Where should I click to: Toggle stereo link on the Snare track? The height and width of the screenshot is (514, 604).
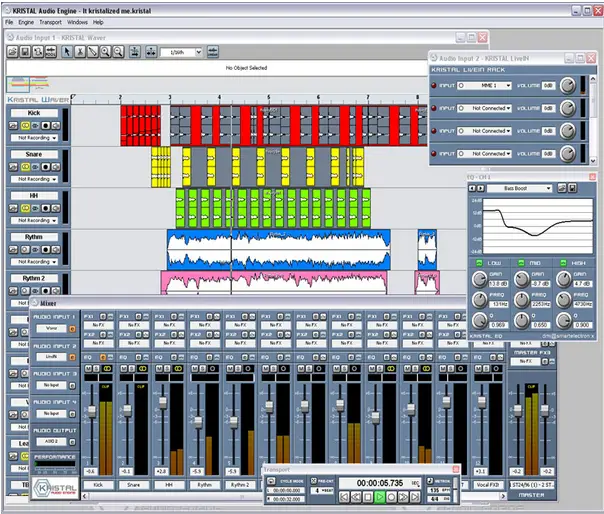pyautogui.click(x=25, y=167)
